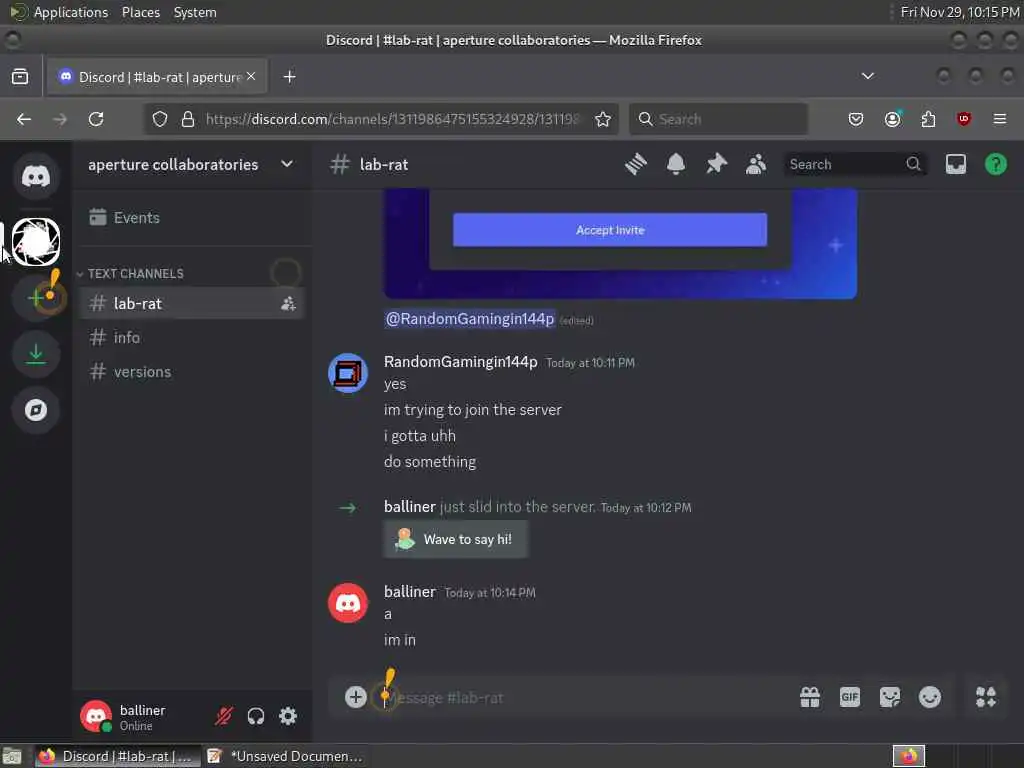The width and height of the screenshot is (1024, 768).
Task: Select the versions channel
Action: (x=192, y=372)
